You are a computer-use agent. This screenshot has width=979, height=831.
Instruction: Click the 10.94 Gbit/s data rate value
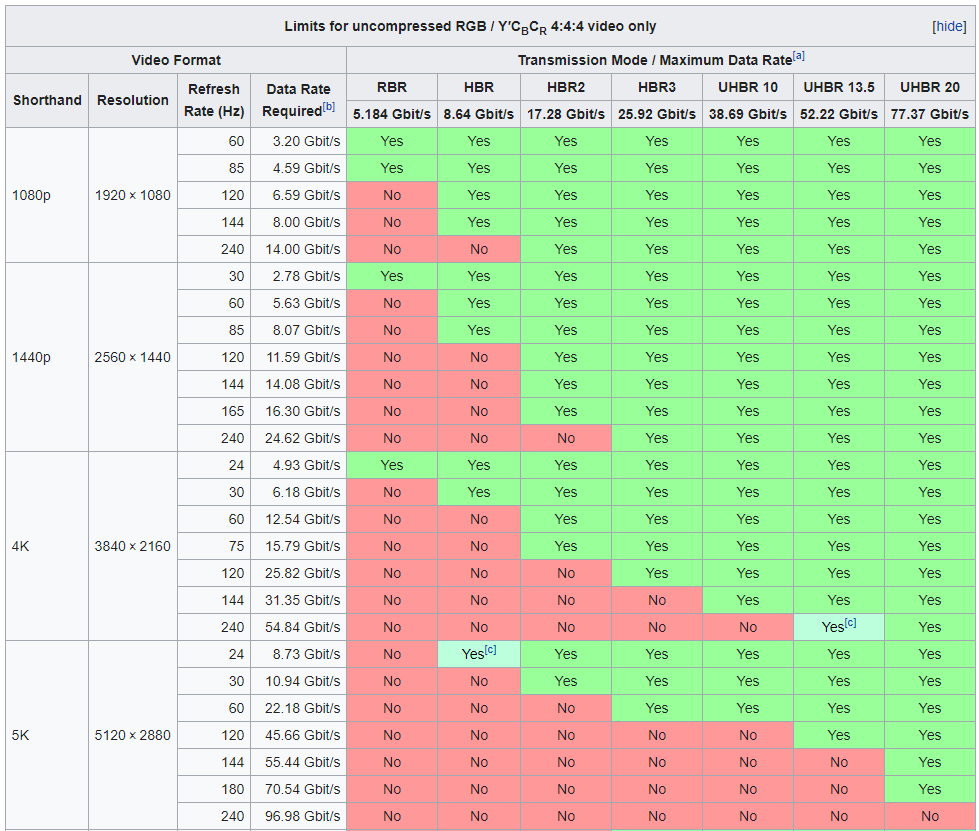click(x=303, y=681)
